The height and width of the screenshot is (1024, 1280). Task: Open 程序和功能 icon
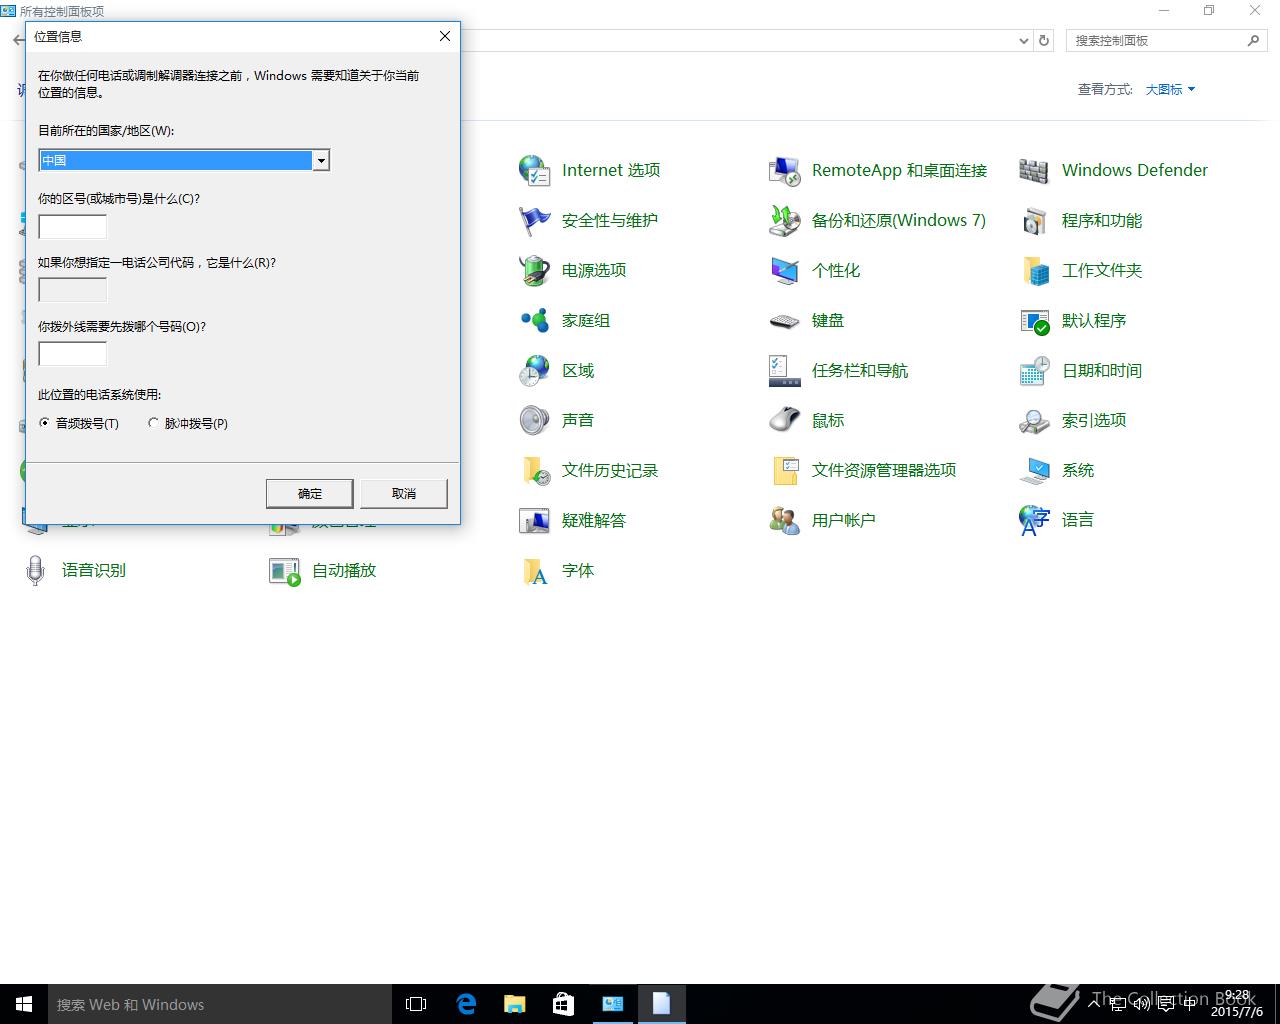[x=1034, y=220]
